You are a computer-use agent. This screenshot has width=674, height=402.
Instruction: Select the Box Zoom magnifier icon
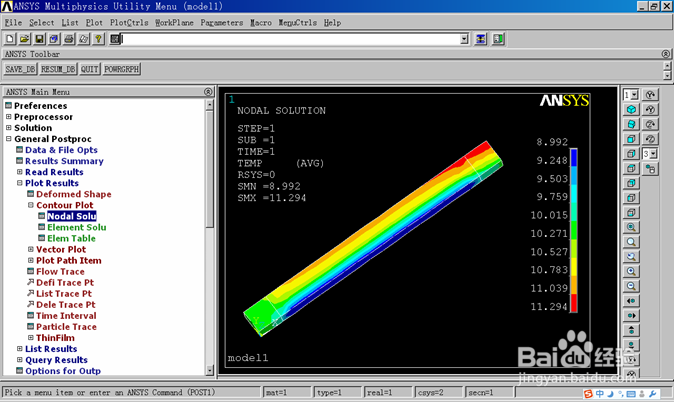pos(631,242)
